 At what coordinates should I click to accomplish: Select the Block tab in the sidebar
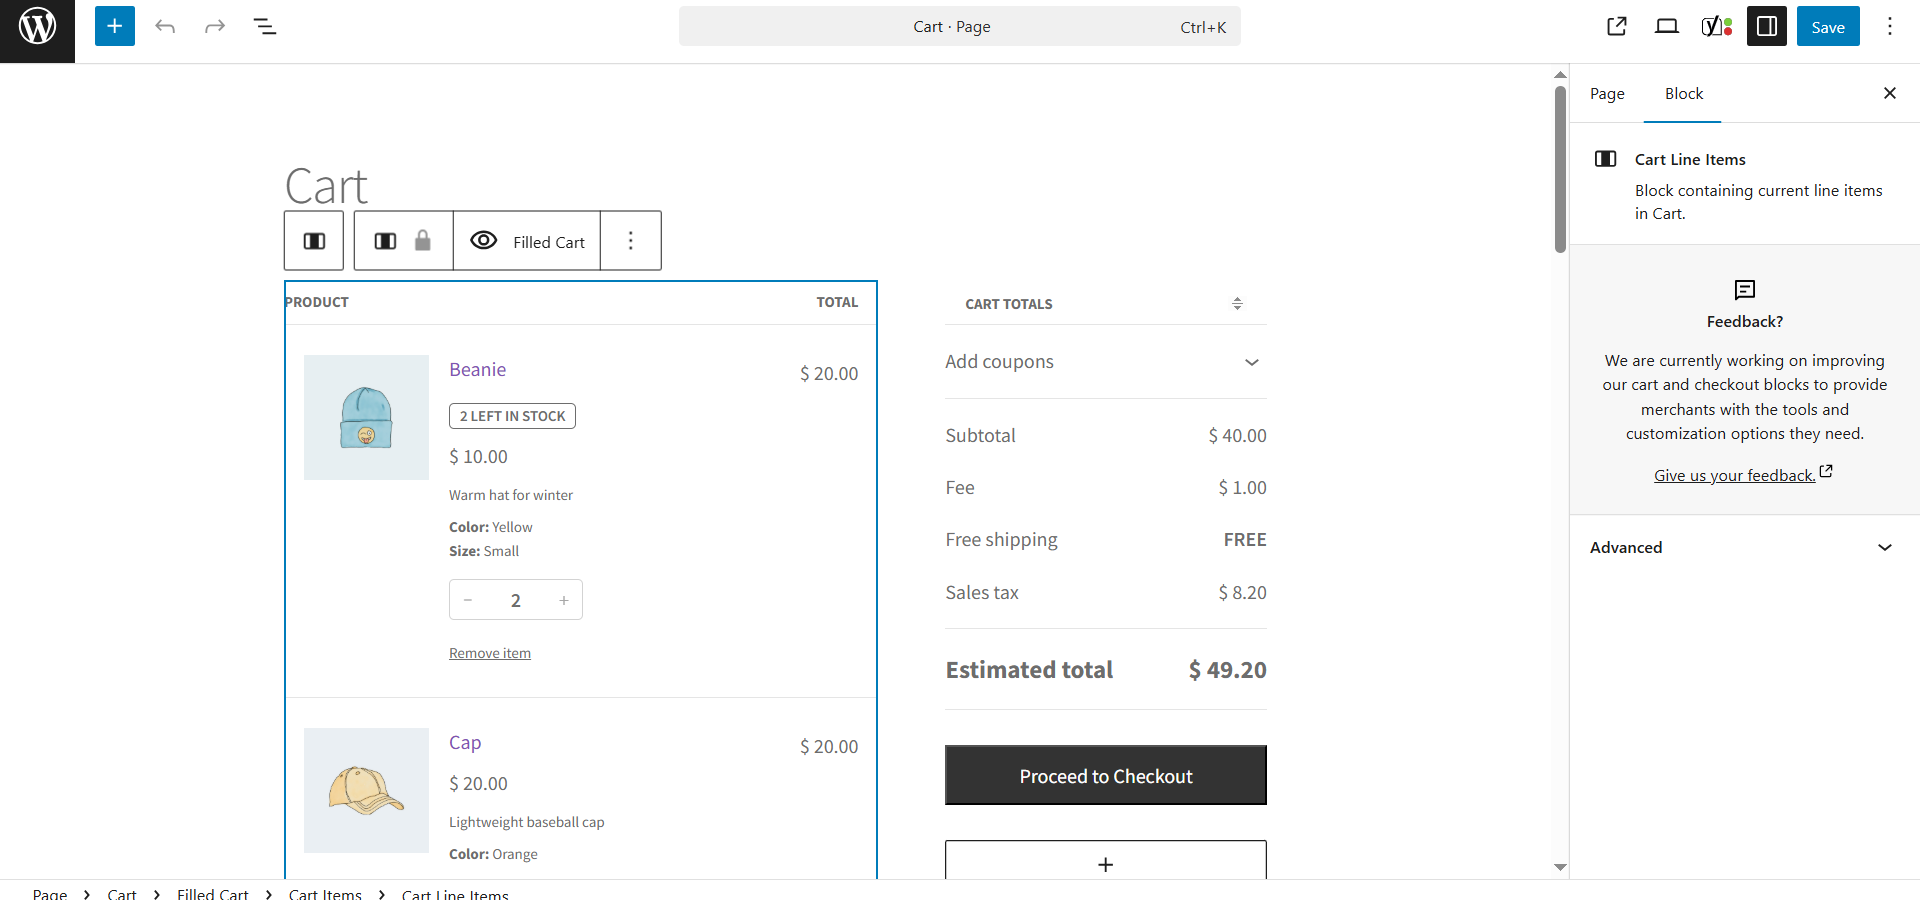1683,93
